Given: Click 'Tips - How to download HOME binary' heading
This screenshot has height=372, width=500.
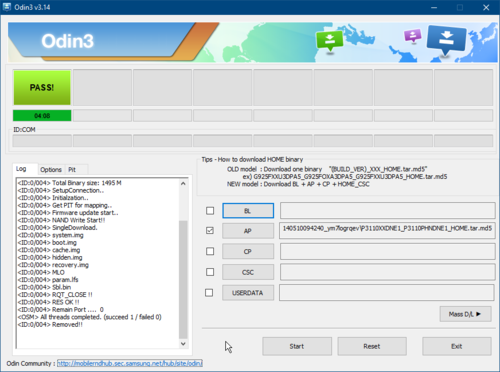Looking at the screenshot, I should 252,159.
